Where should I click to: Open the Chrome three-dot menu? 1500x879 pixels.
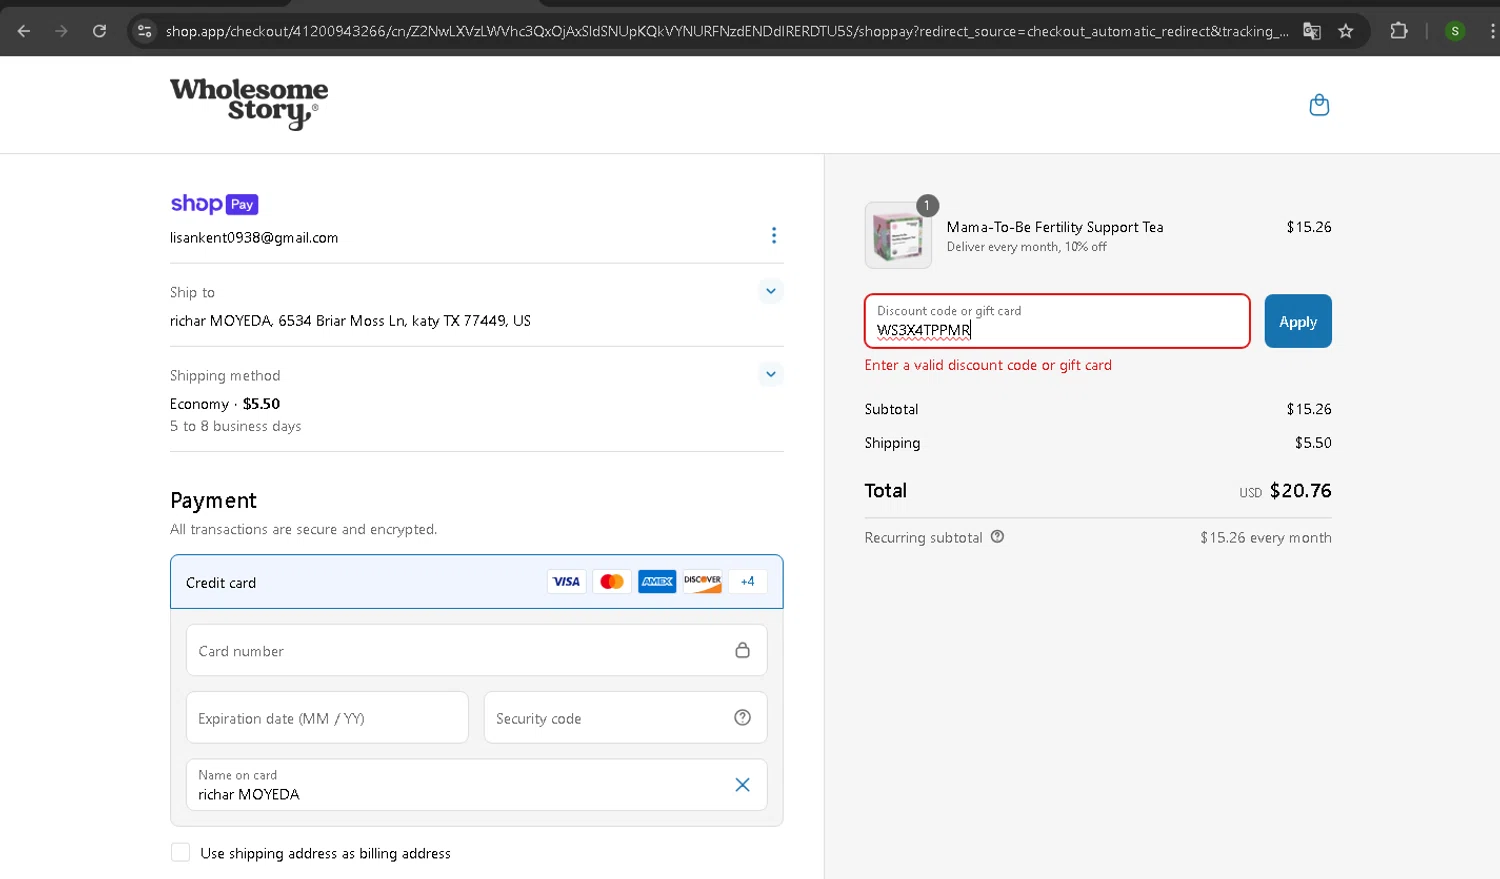click(1491, 31)
